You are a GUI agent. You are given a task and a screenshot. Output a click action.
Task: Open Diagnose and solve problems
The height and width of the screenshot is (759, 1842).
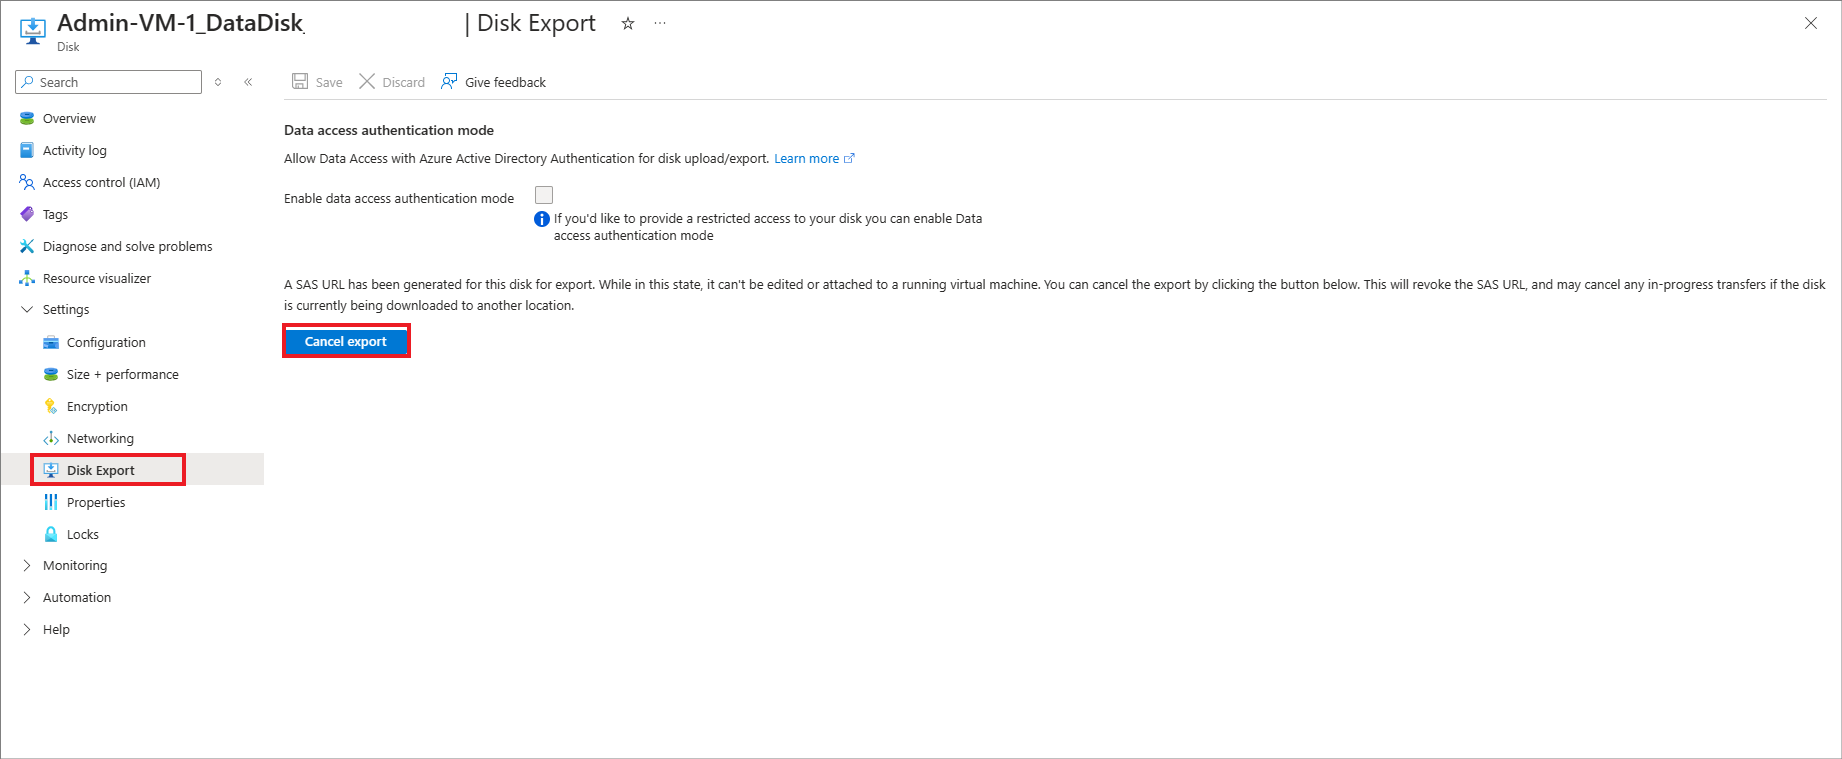(x=127, y=246)
